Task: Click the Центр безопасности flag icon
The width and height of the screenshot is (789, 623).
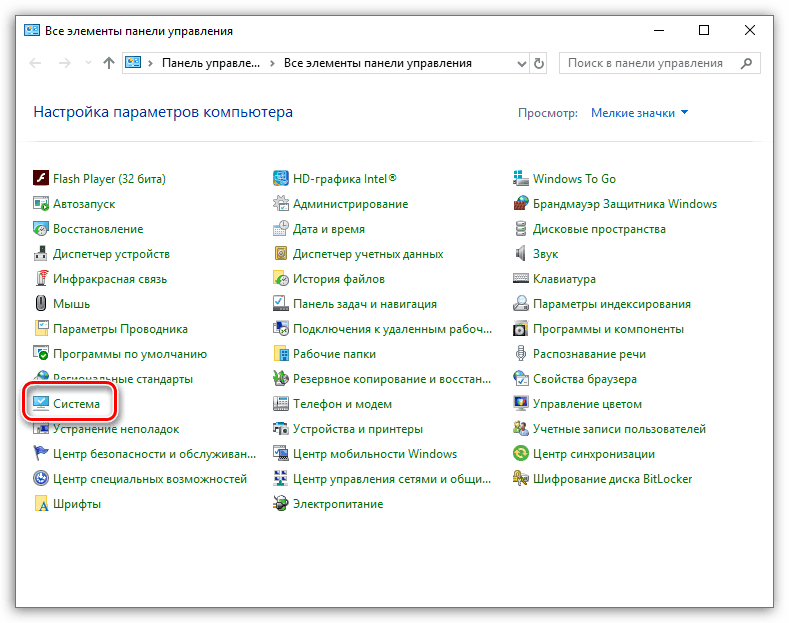Action: coord(41,453)
